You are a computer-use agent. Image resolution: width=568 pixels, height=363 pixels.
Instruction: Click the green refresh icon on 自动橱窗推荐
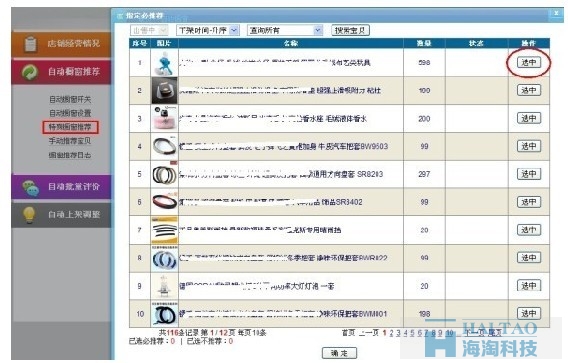[x=30, y=72]
